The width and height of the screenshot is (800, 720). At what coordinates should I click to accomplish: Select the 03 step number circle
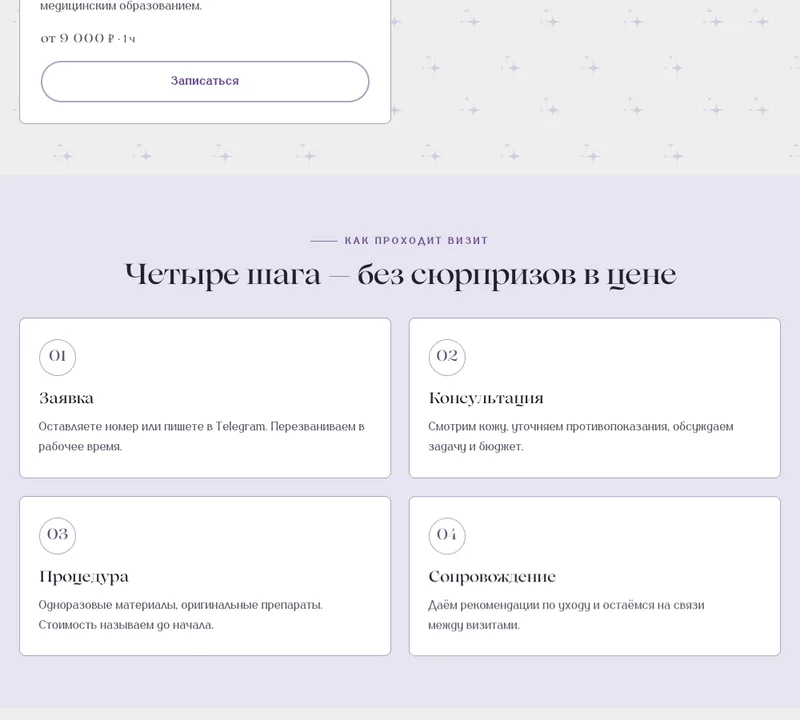pyautogui.click(x=57, y=536)
